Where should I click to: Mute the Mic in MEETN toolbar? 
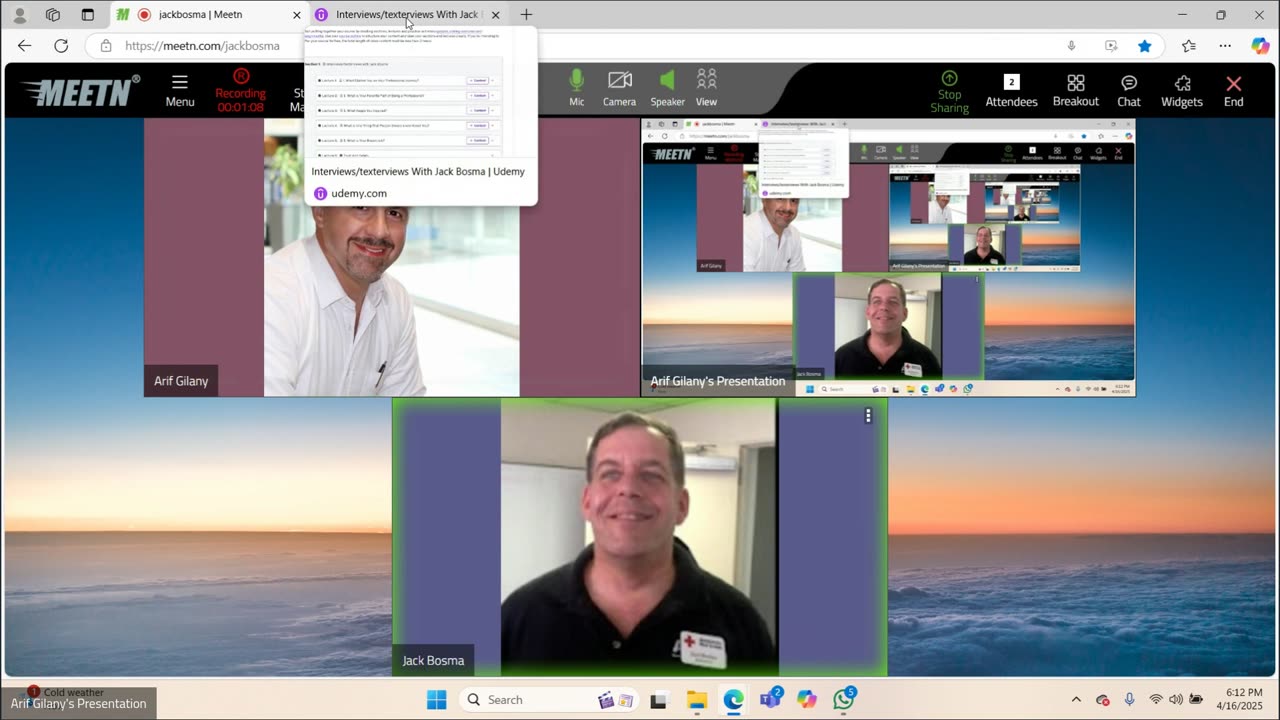point(577,89)
